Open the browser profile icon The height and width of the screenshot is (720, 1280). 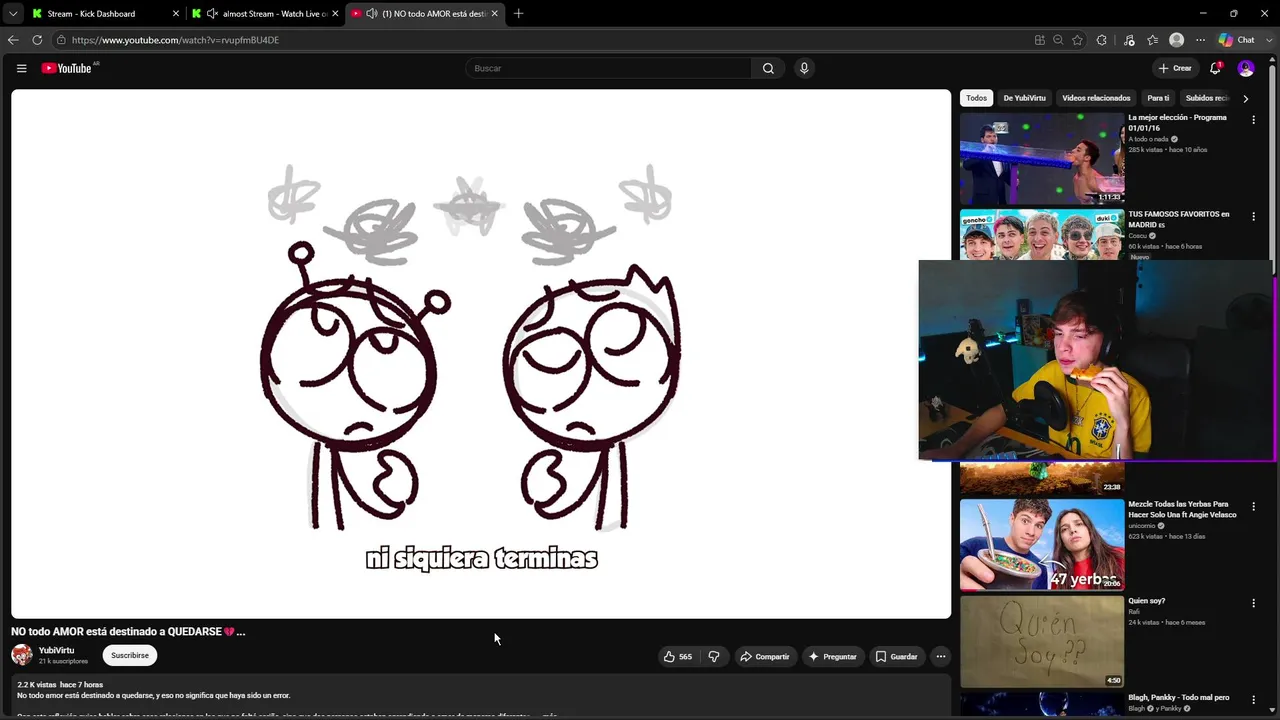pos(1177,40)
